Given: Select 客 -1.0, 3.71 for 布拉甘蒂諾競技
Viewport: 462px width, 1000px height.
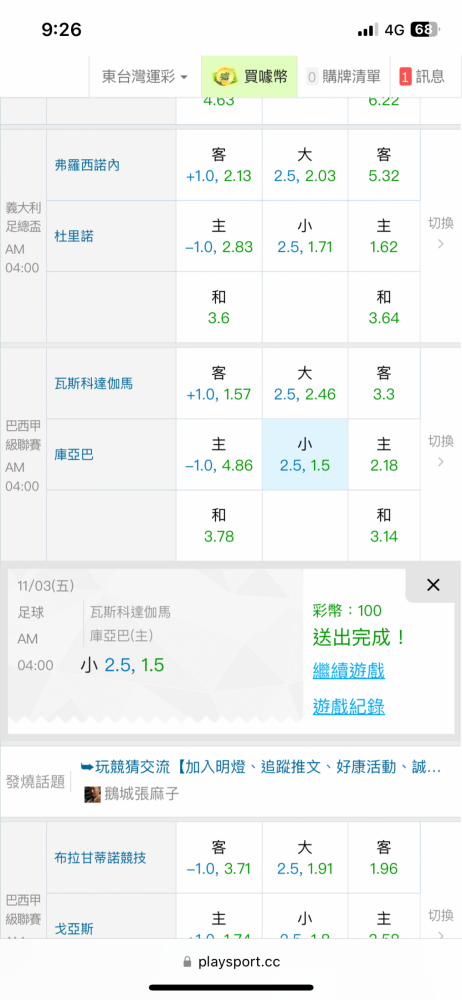Looking at the screenshot, I should click(x=219, y=858).
